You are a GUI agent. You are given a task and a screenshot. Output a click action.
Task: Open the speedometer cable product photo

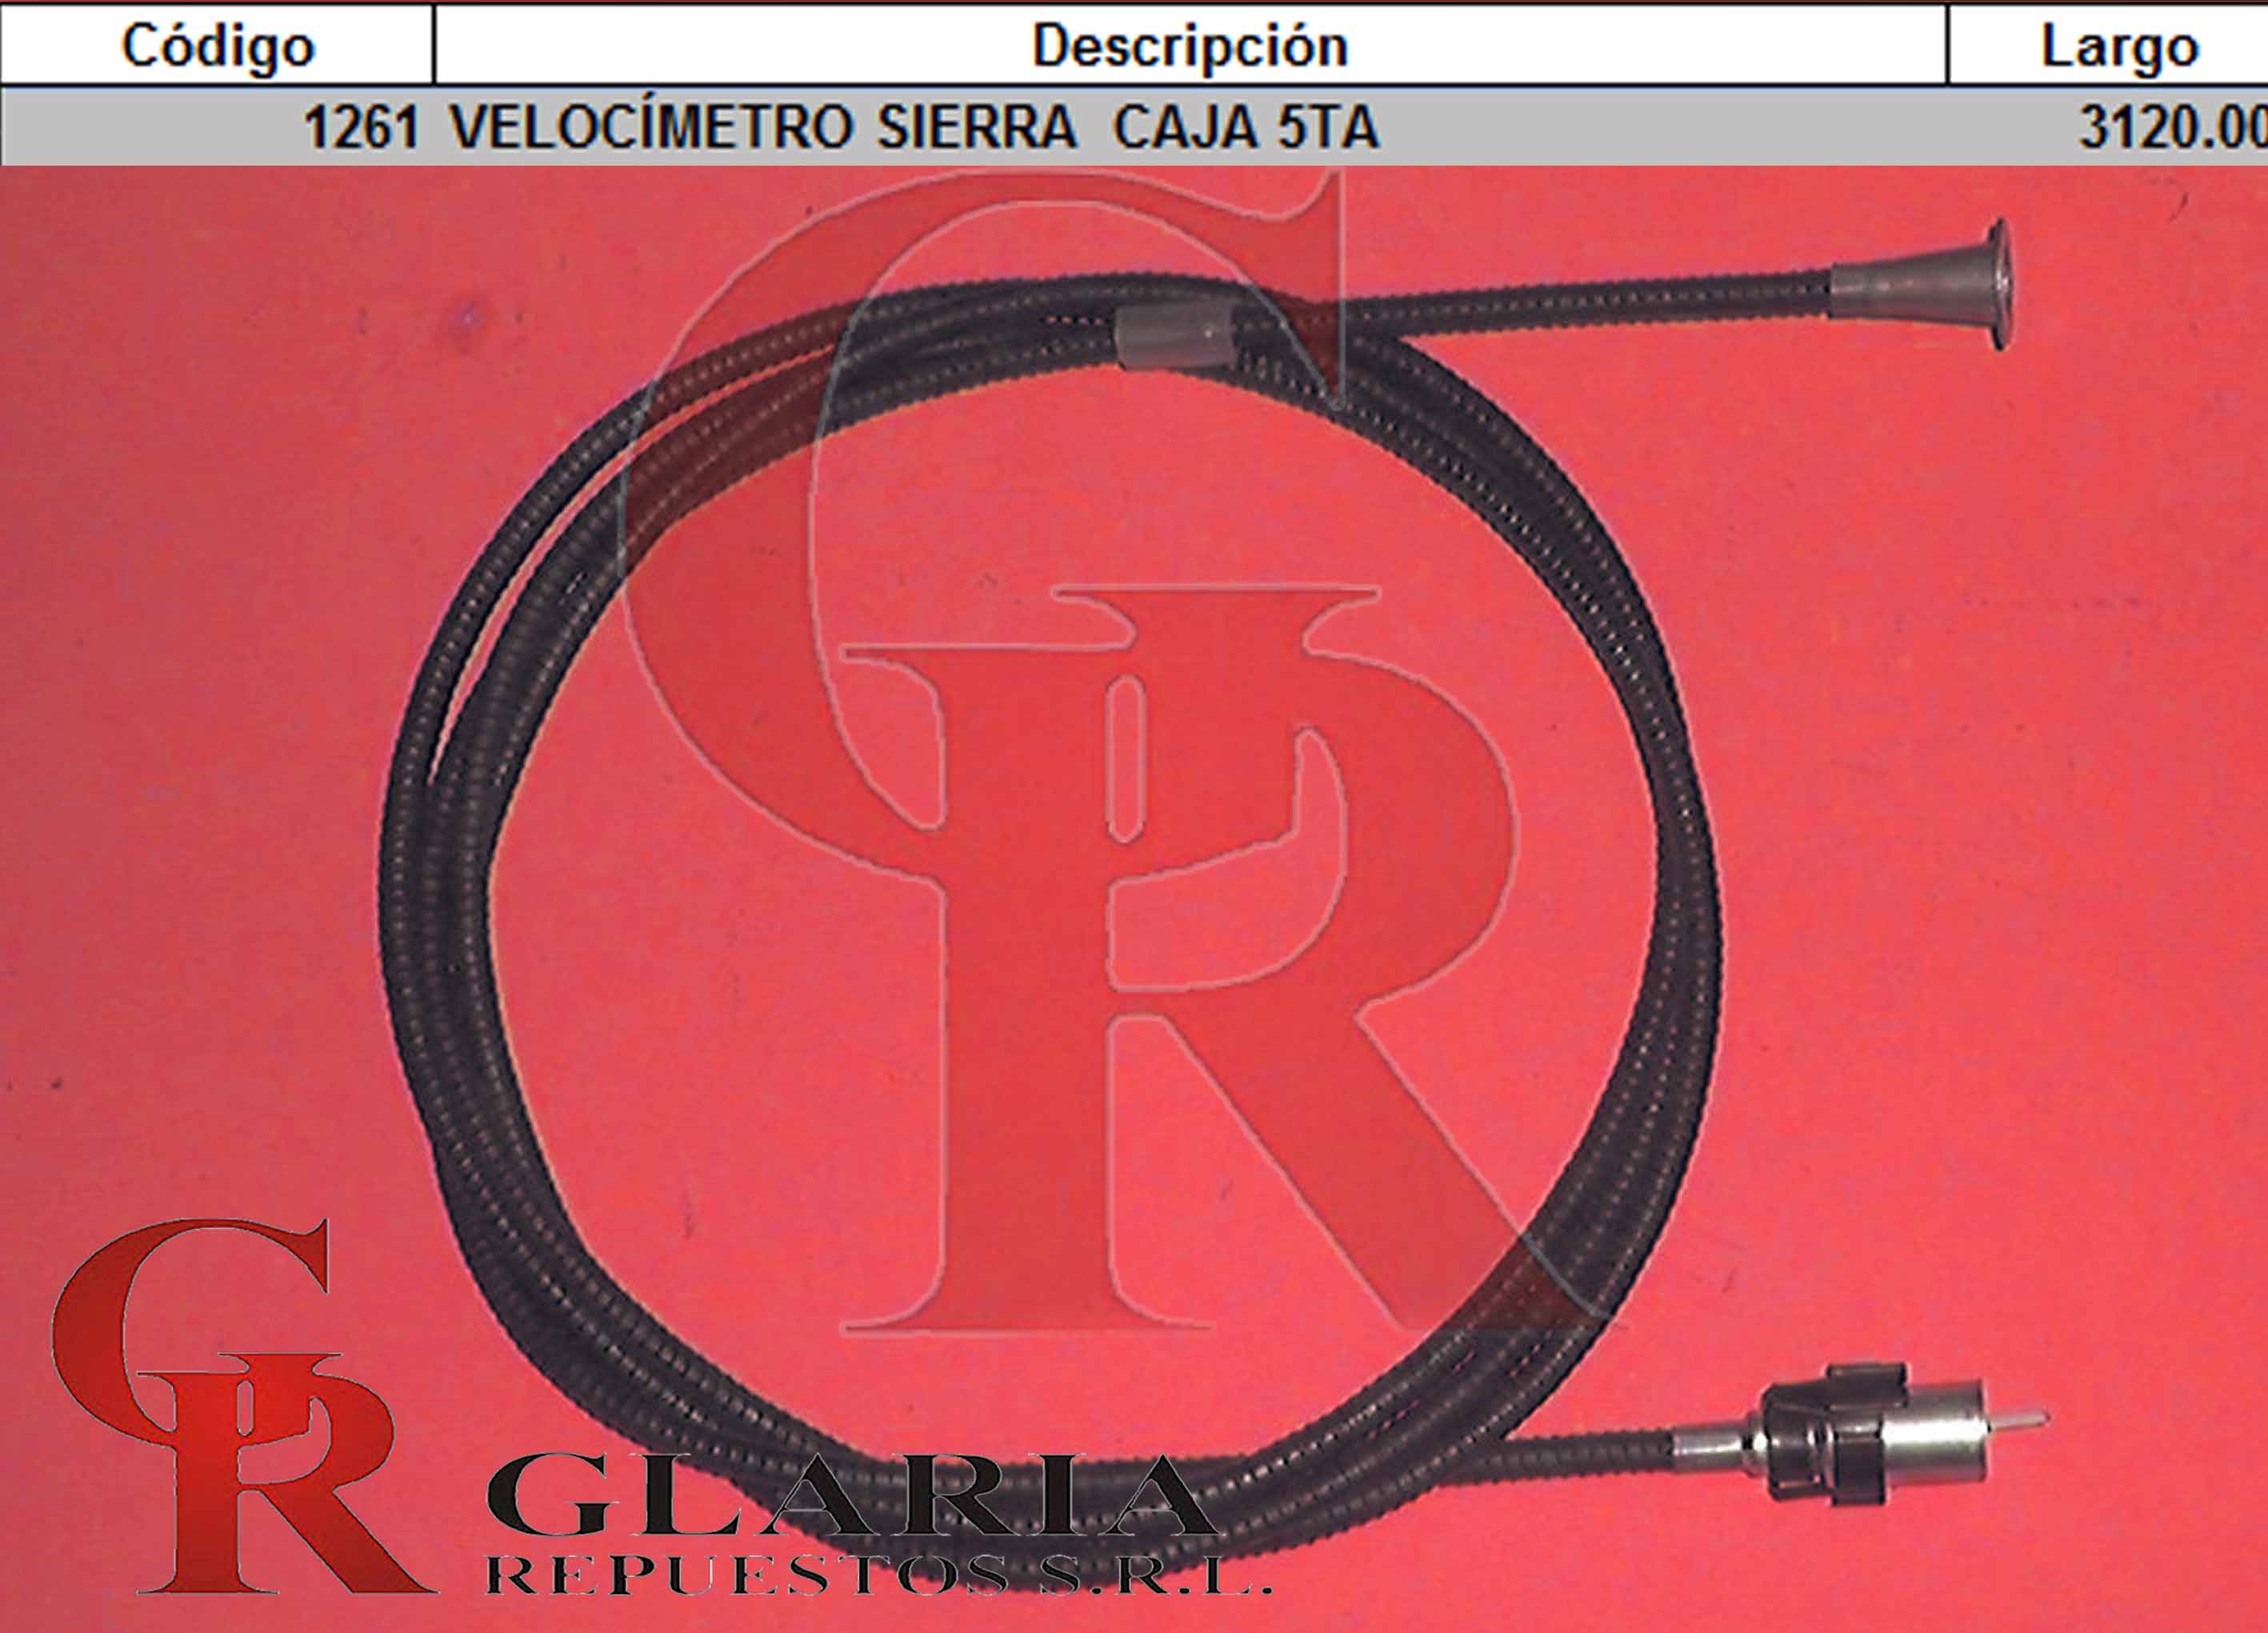[1134, 898]
